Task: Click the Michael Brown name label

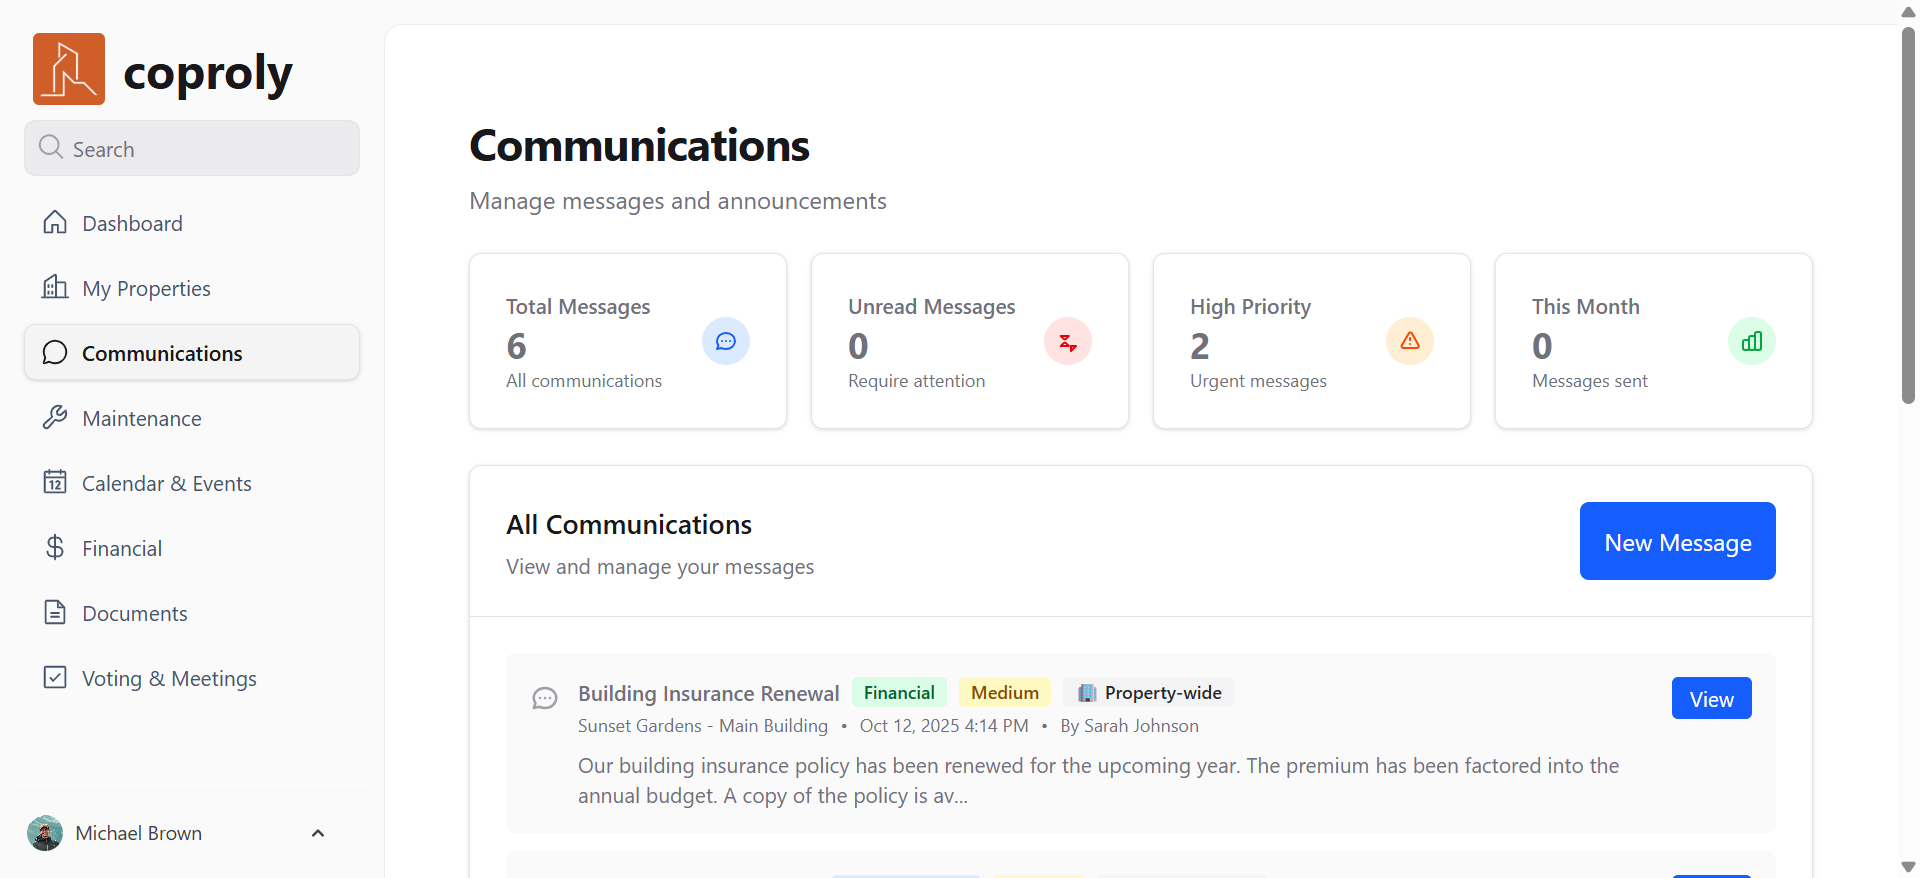Action: (139, 833)
